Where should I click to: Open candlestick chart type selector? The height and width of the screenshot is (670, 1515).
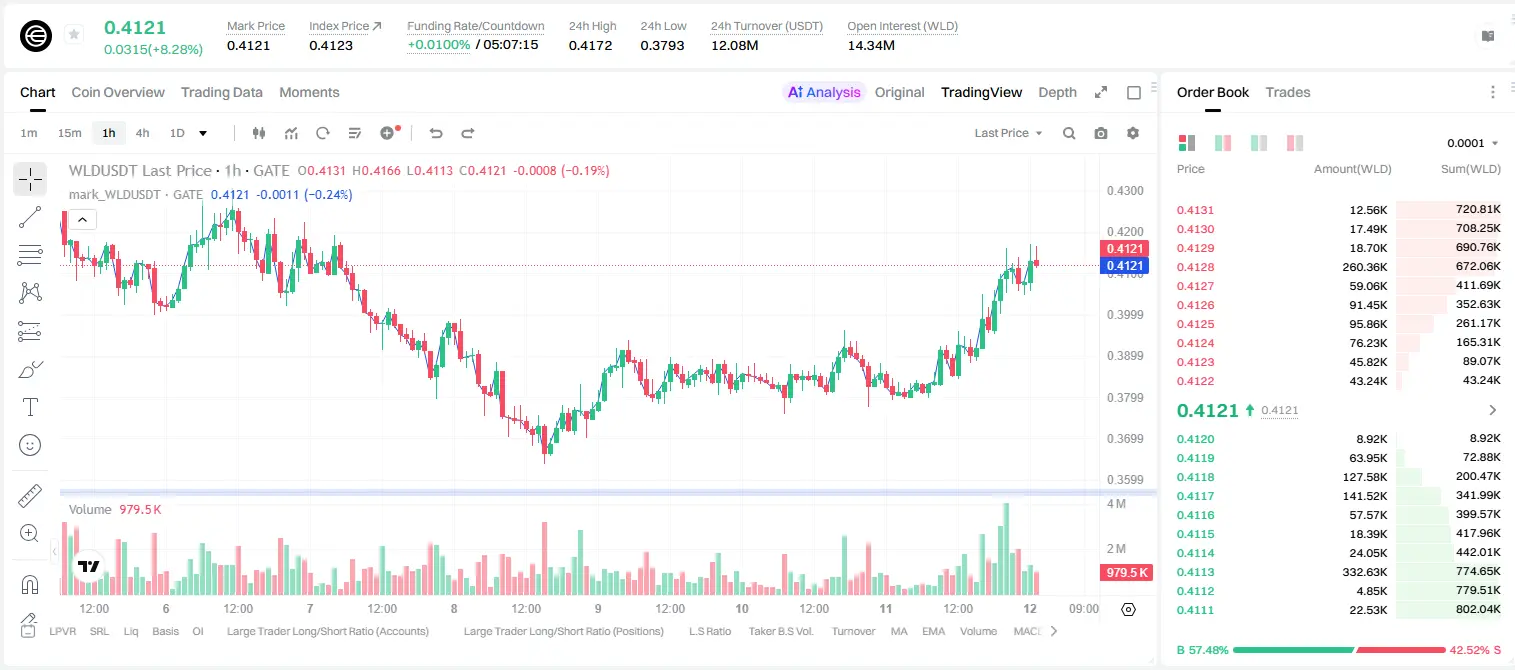pos(259,133)
